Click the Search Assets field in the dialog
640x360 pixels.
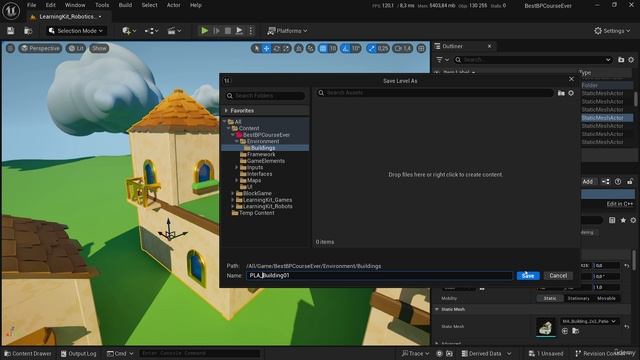(x=435, y=93)
